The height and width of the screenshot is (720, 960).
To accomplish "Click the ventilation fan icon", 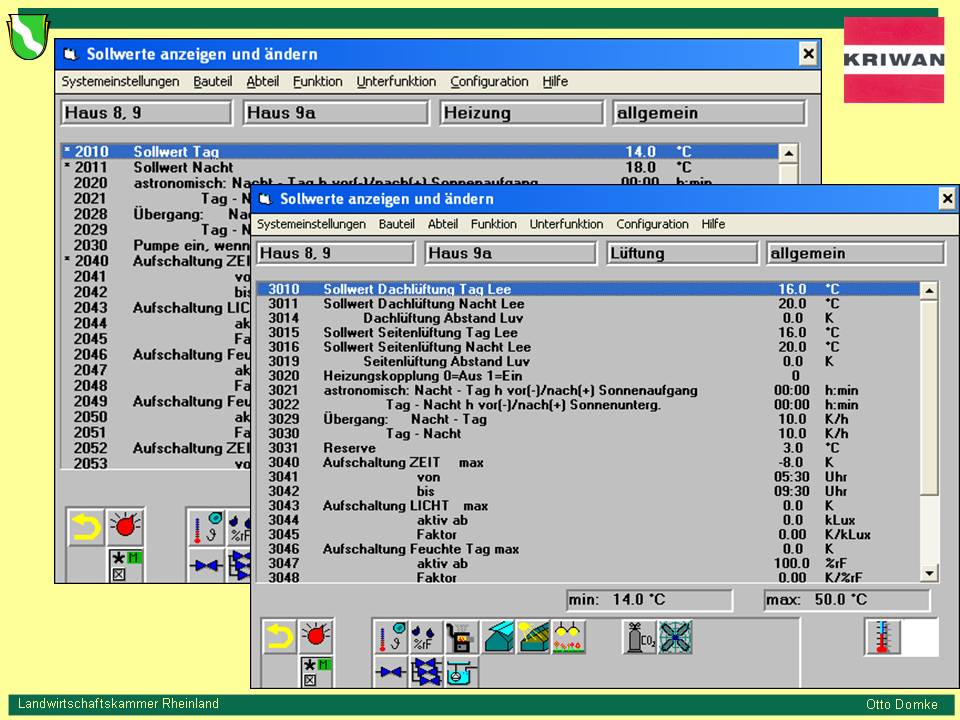I will (675, 636).
